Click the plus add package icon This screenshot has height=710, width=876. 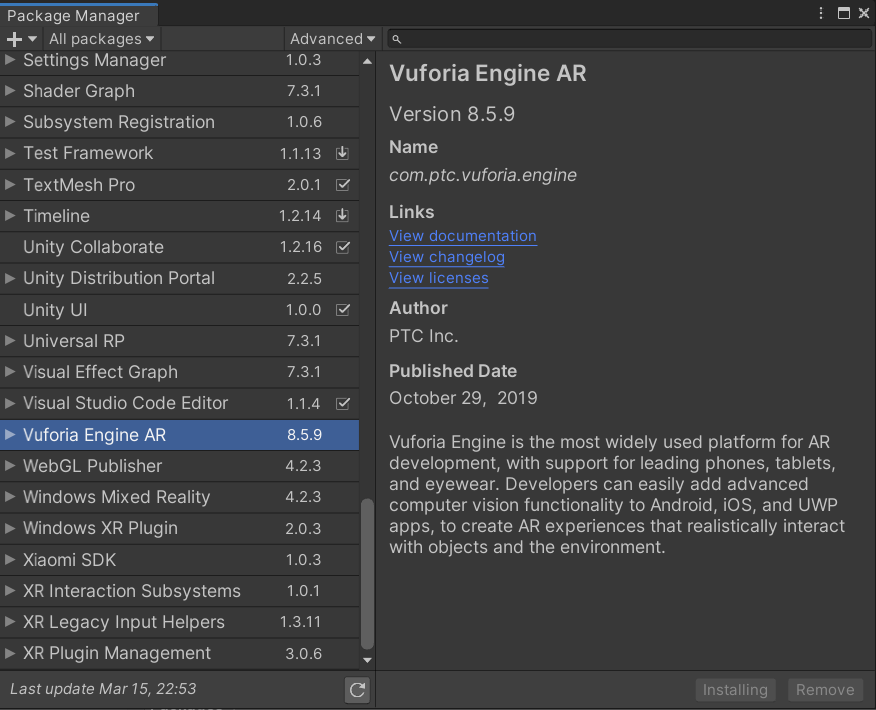point(15,39)
